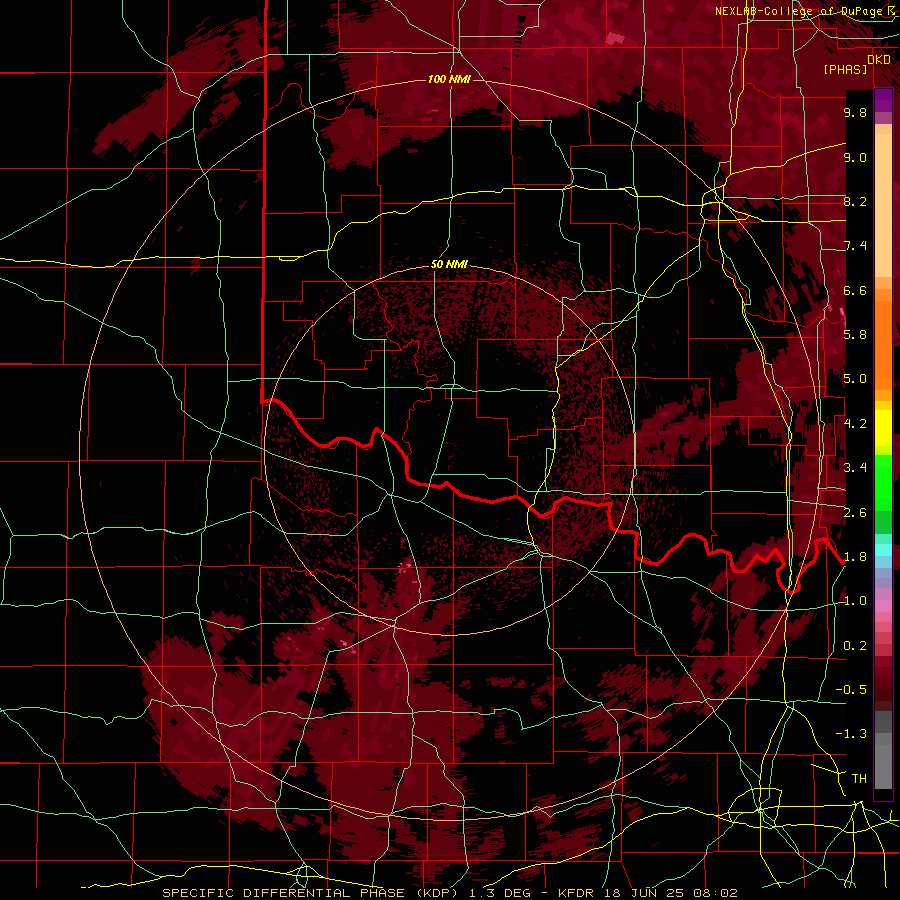The image size is (900, 900).
Task: Click the -1.3 legend value
Action: click(x=851, y=734)
